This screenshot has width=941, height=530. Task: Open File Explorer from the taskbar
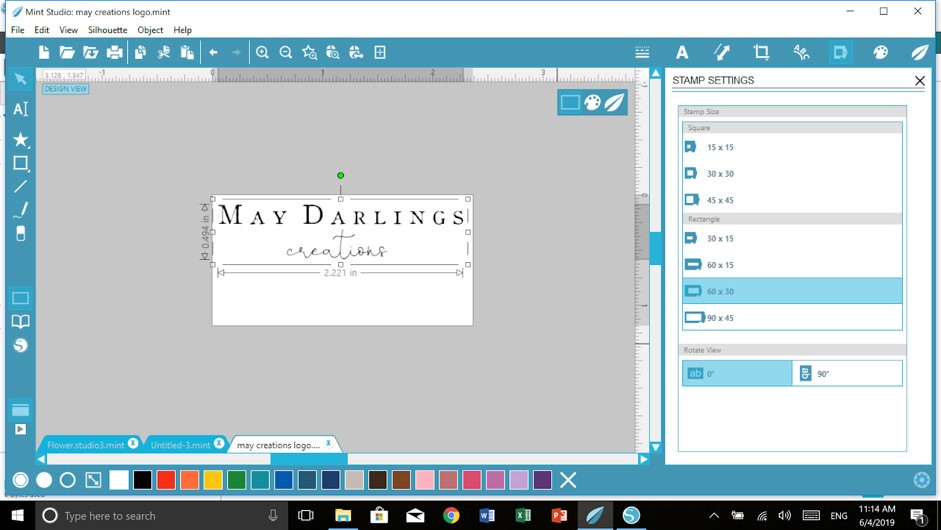[343, 516]
